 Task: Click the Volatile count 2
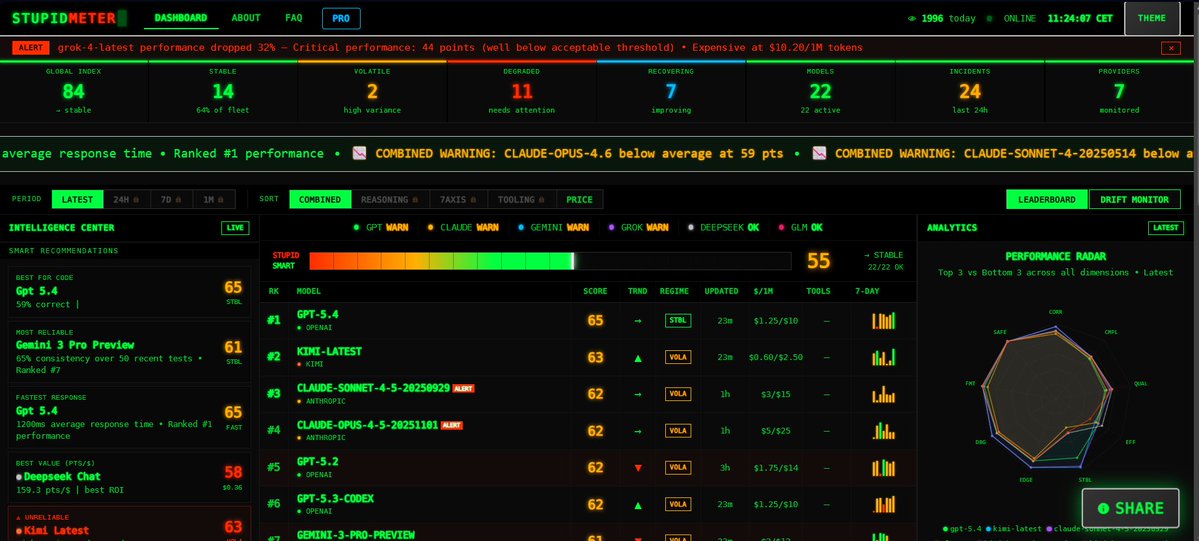point(372,93)
